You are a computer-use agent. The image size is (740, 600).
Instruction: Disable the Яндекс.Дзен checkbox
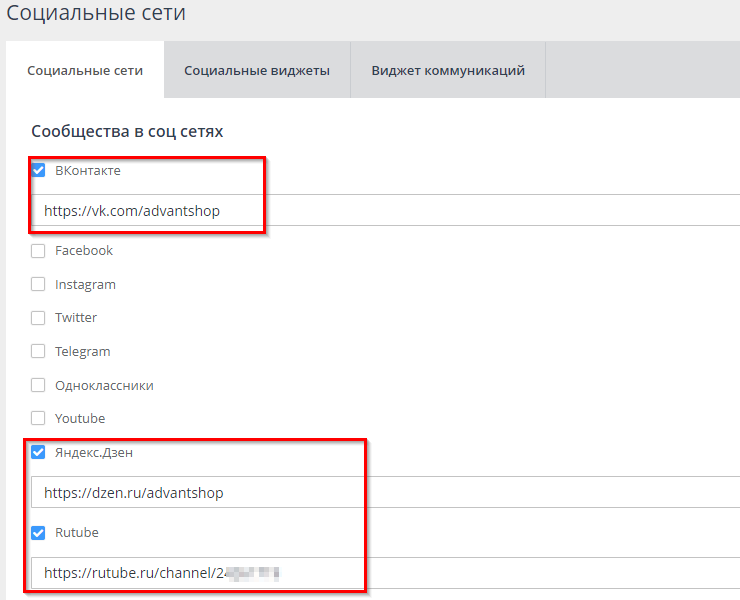[x=39, y=452]
